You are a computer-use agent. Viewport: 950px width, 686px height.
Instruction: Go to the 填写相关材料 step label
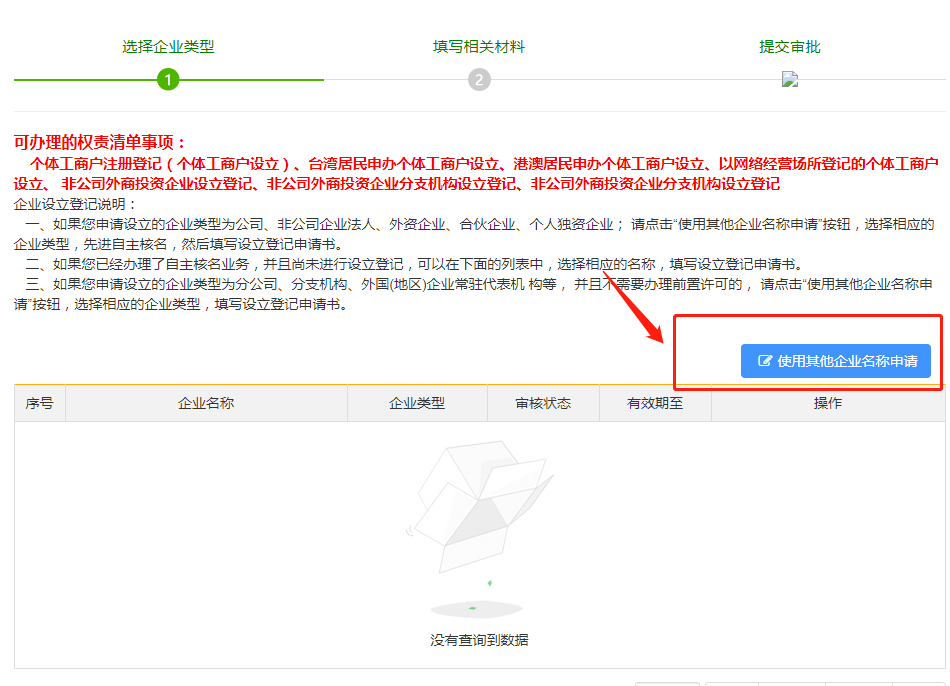[479, 47]
